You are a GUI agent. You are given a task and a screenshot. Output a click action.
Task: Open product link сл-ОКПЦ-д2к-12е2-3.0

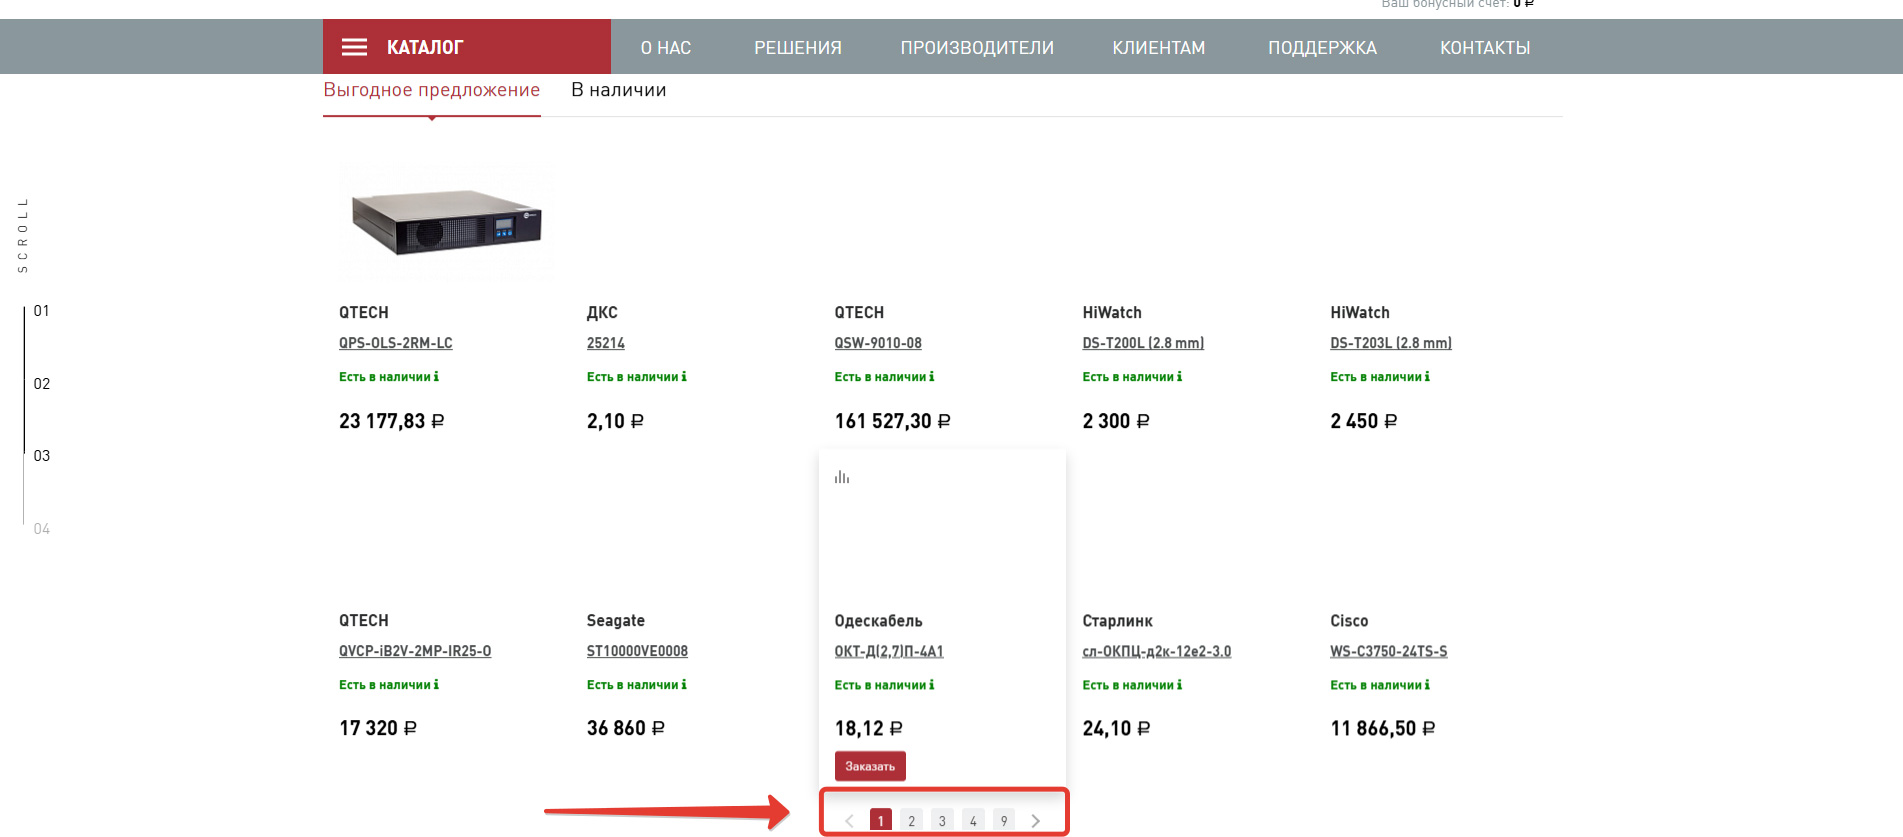coord(1157,651)
